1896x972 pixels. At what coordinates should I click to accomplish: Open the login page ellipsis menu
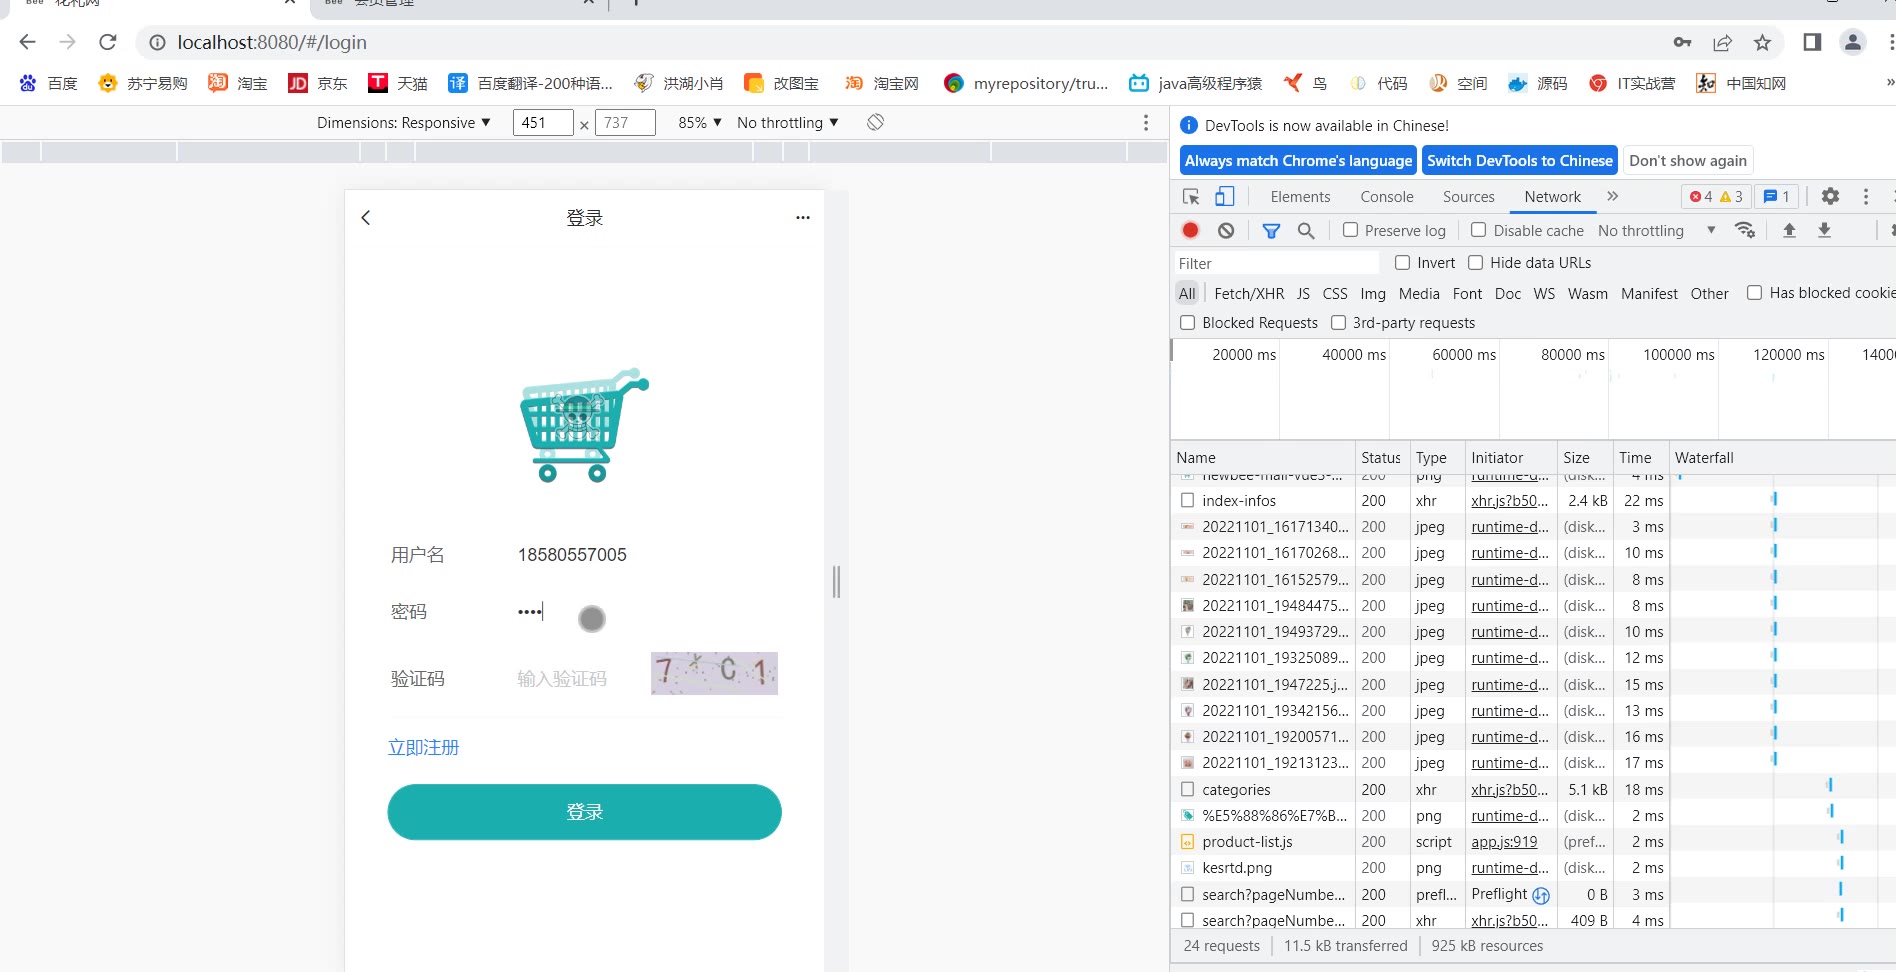[x=803, y=217]
